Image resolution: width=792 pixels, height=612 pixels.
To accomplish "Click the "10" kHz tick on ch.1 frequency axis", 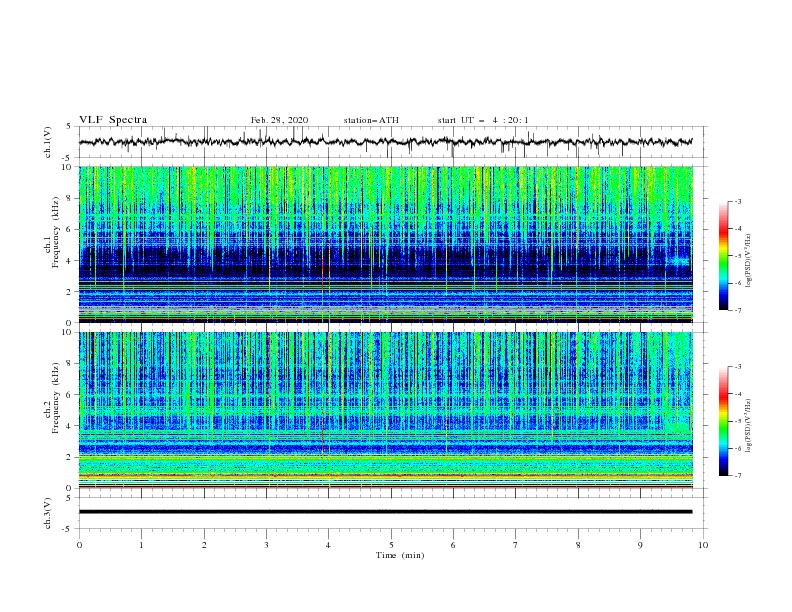I will pyautogui.click(x=68, y=167).
